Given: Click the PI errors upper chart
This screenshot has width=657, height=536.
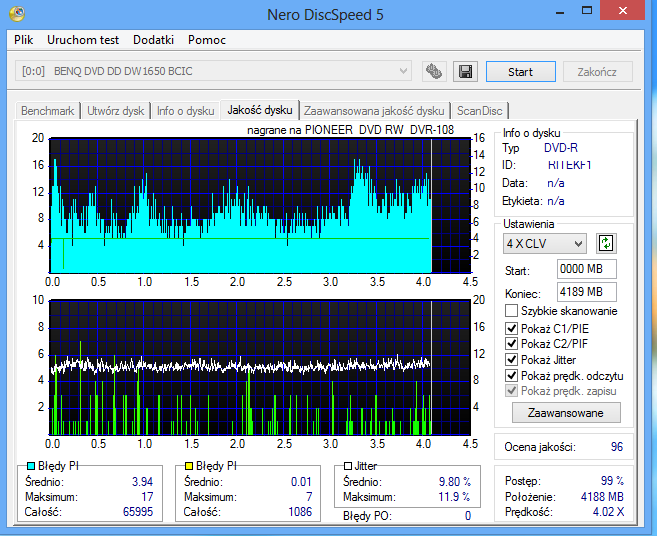Looking at the screenshot, I should [x=260, y=205].
